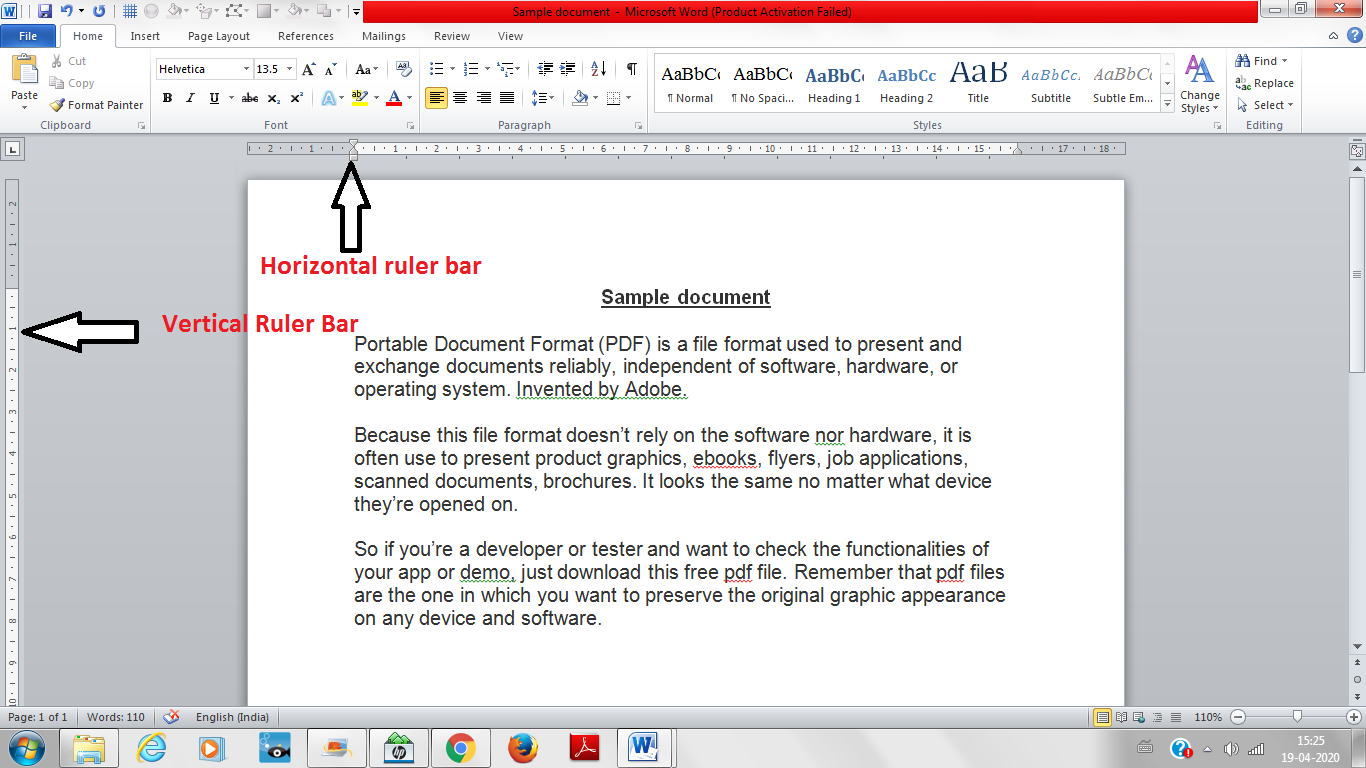Image resolution: width=1366 pixels, height=768 pixels.
Task: Select the Center alignment icon
Action: pyautogui.click(x=459, y=97)
